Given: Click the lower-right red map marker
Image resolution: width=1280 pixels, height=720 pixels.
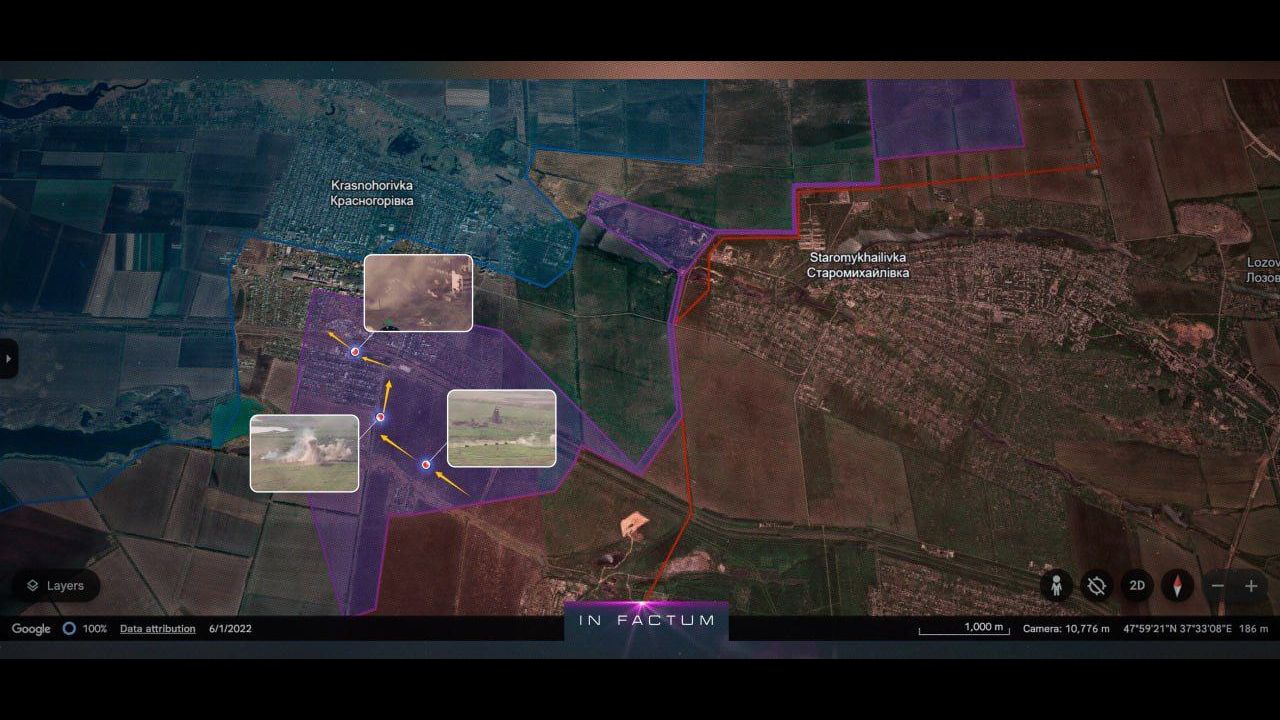Looking at the screenshot, I should click(x=425, y=463).
